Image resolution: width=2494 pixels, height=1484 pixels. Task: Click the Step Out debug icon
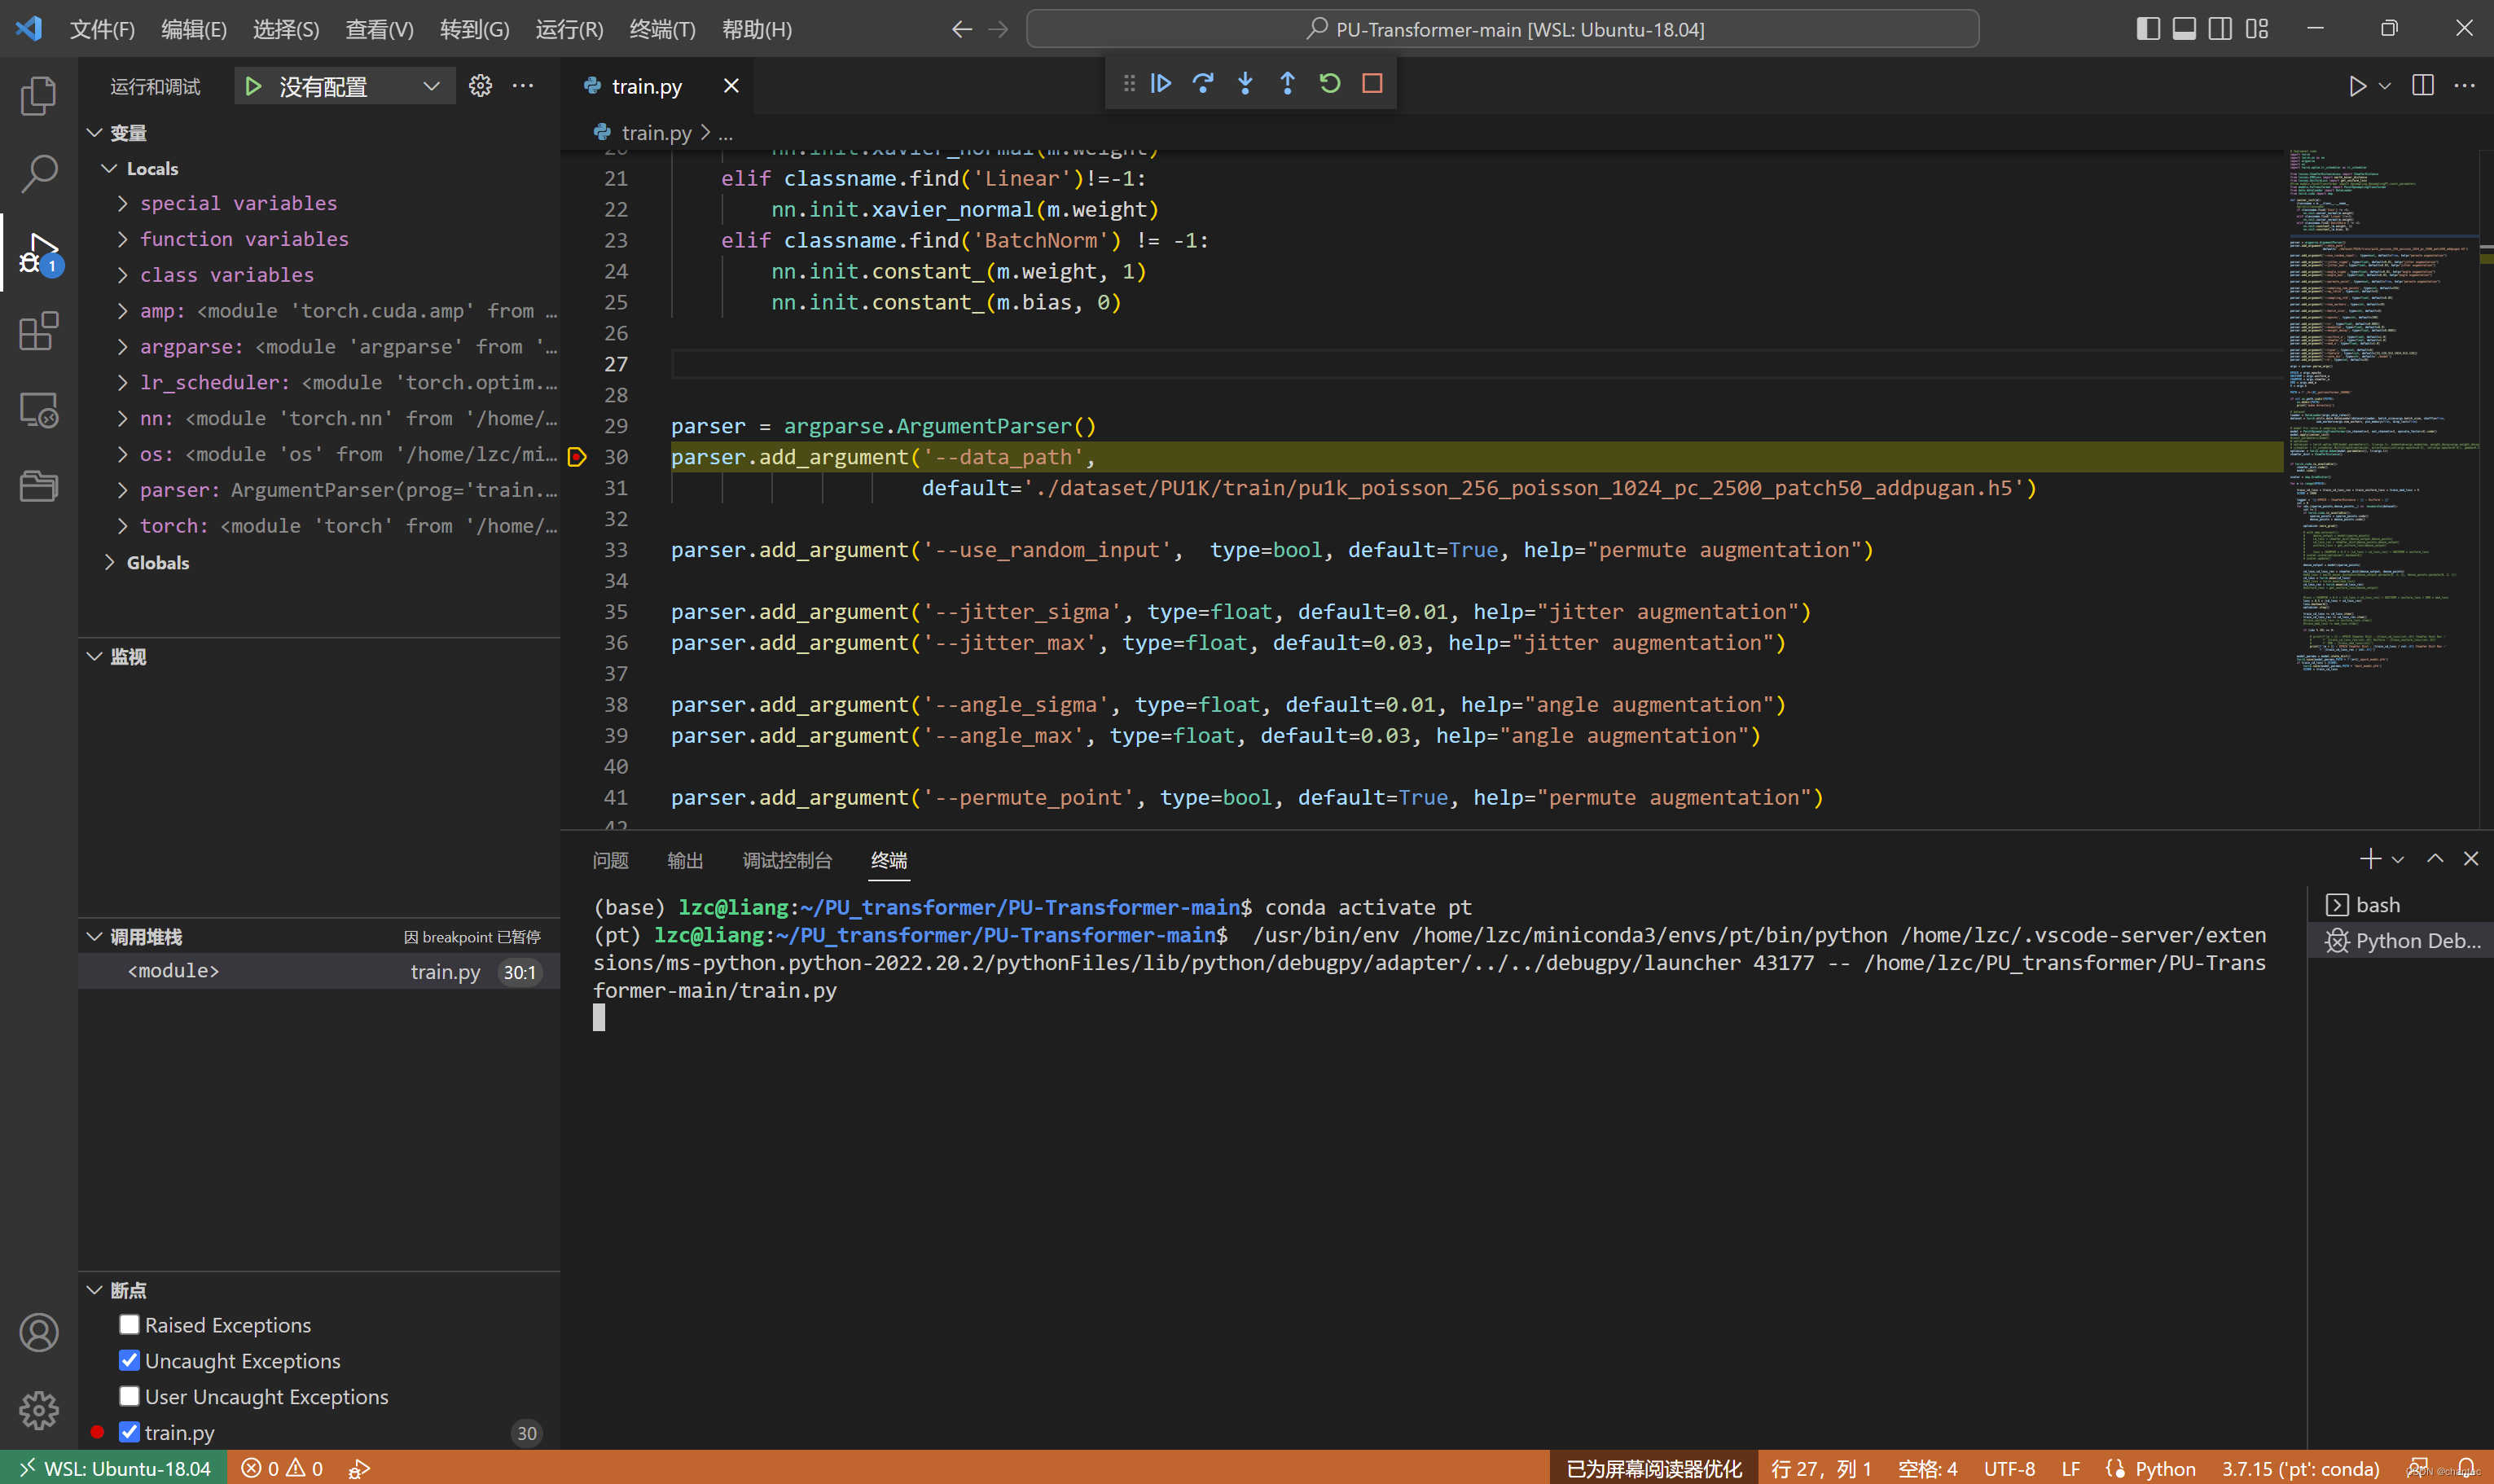pyautogui.click(x=1288, y=83)
